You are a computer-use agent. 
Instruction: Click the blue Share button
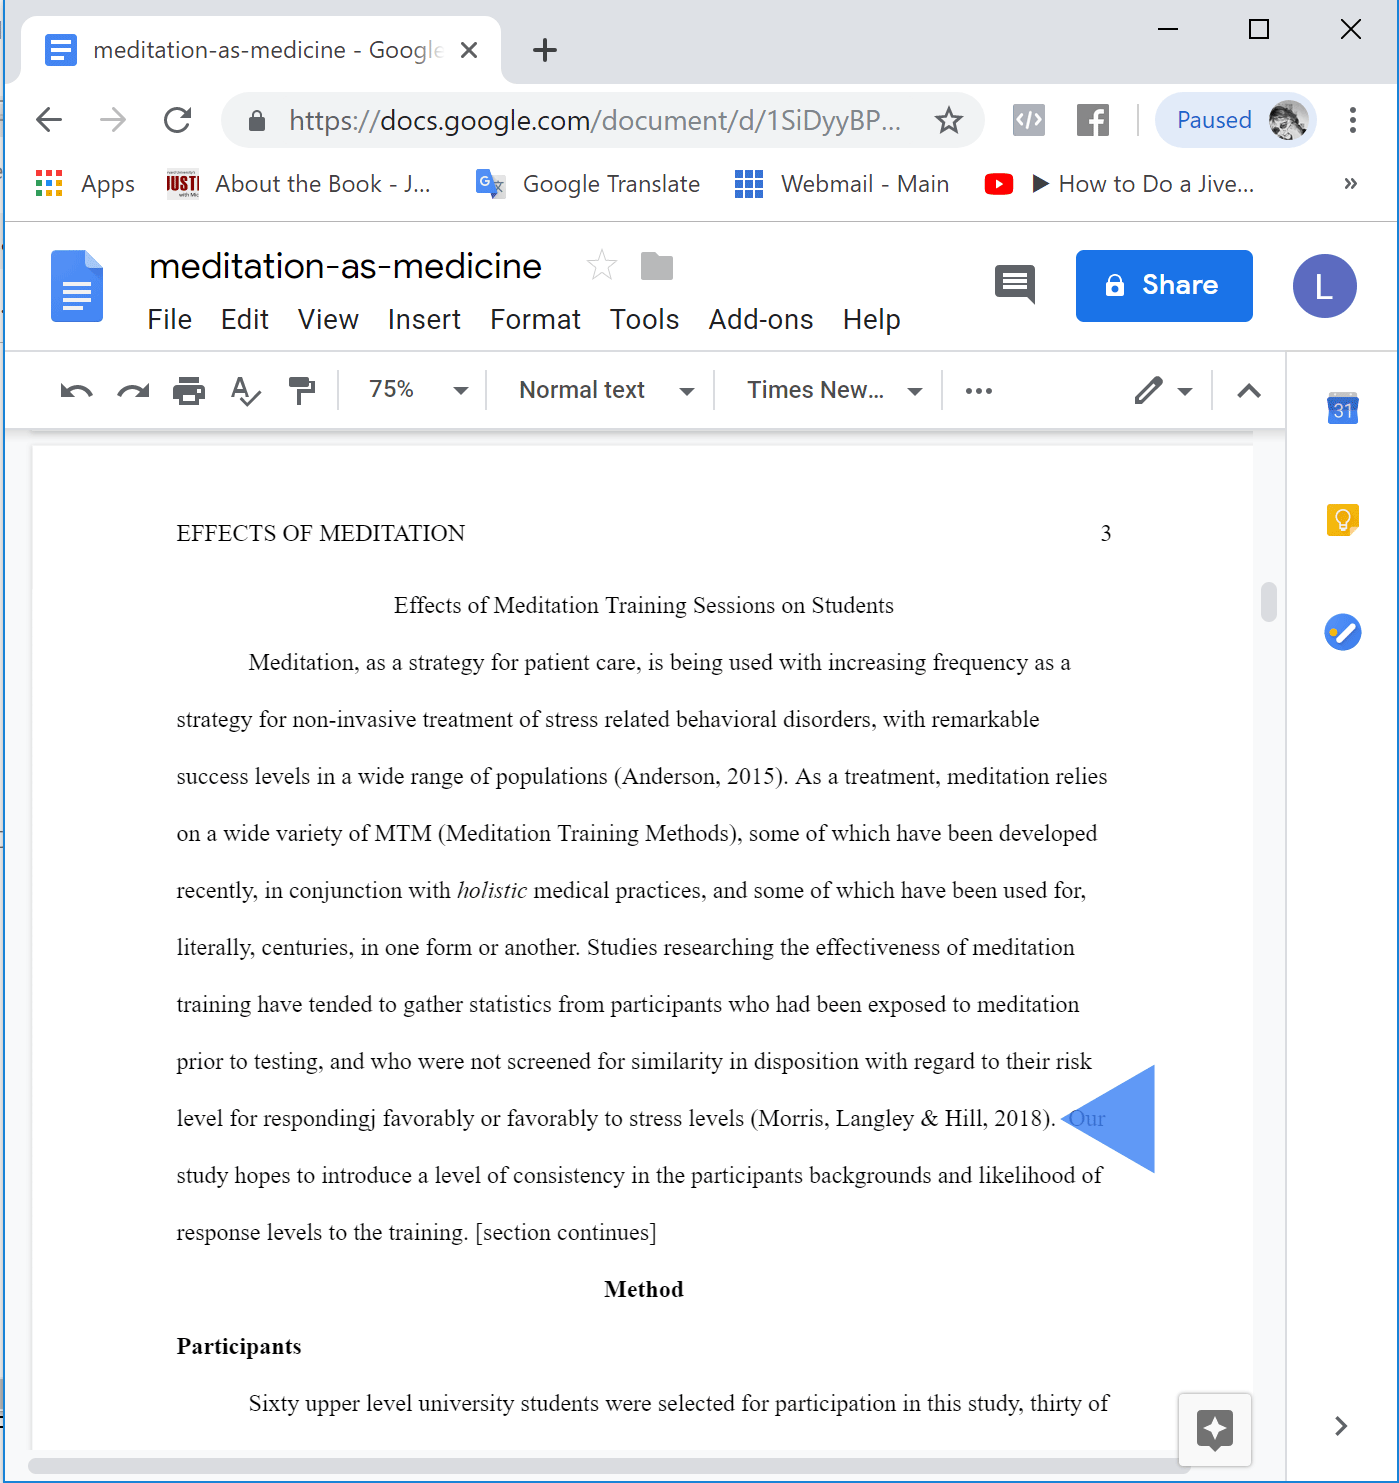pyautogui.click(x=1163, y=286)
